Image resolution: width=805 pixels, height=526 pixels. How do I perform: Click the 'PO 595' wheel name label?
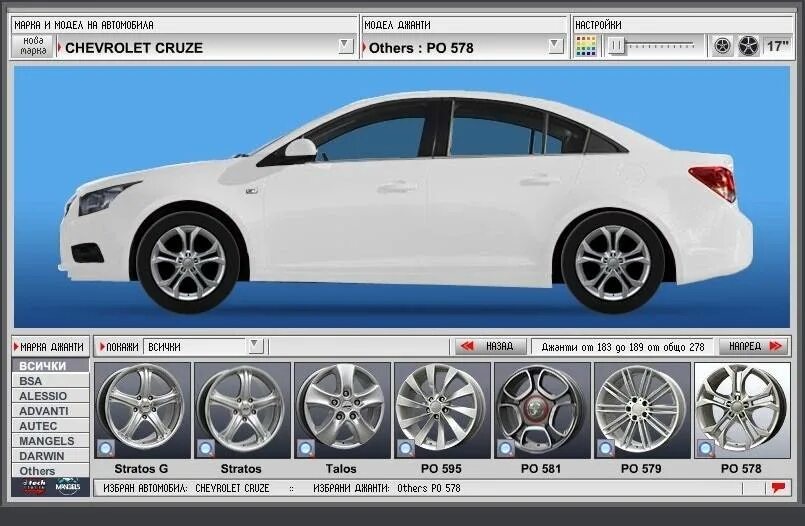(x=441, y=469)
